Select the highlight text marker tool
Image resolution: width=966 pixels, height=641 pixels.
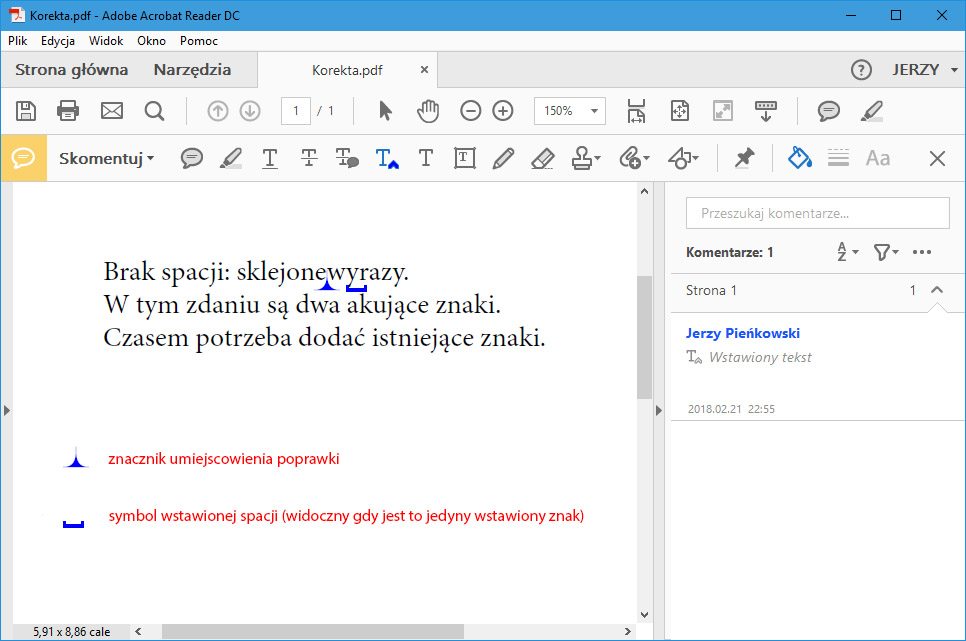coord(231,158)
